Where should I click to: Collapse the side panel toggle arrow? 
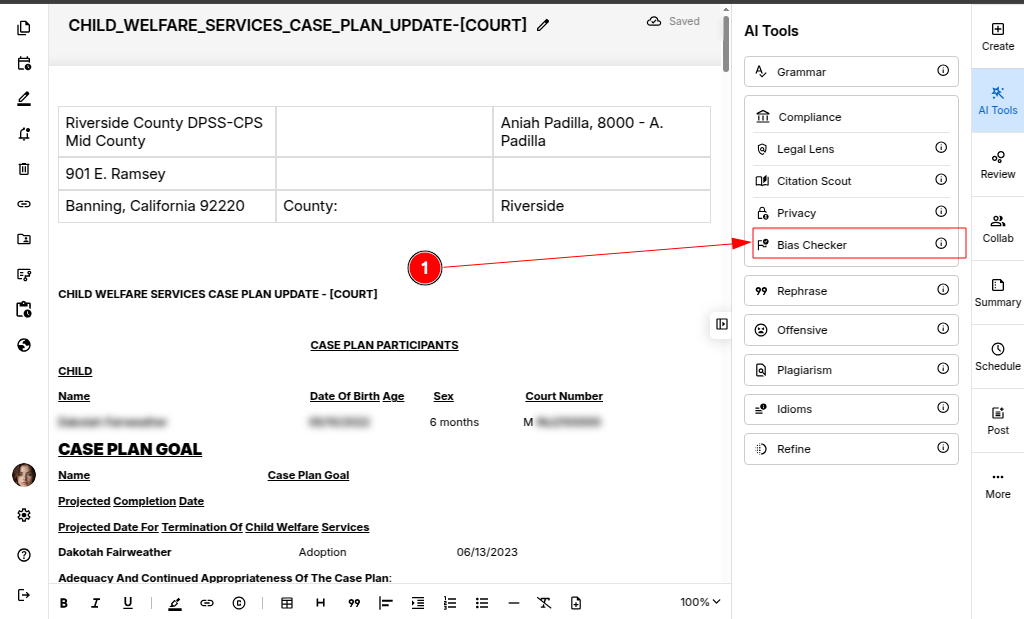tap(722, 324)
